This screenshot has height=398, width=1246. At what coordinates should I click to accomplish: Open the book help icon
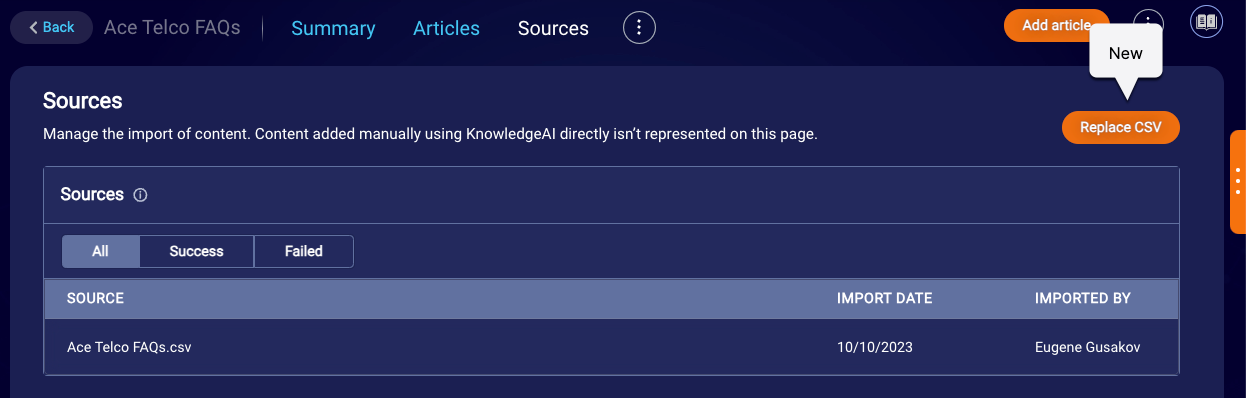pos(1207,22)
